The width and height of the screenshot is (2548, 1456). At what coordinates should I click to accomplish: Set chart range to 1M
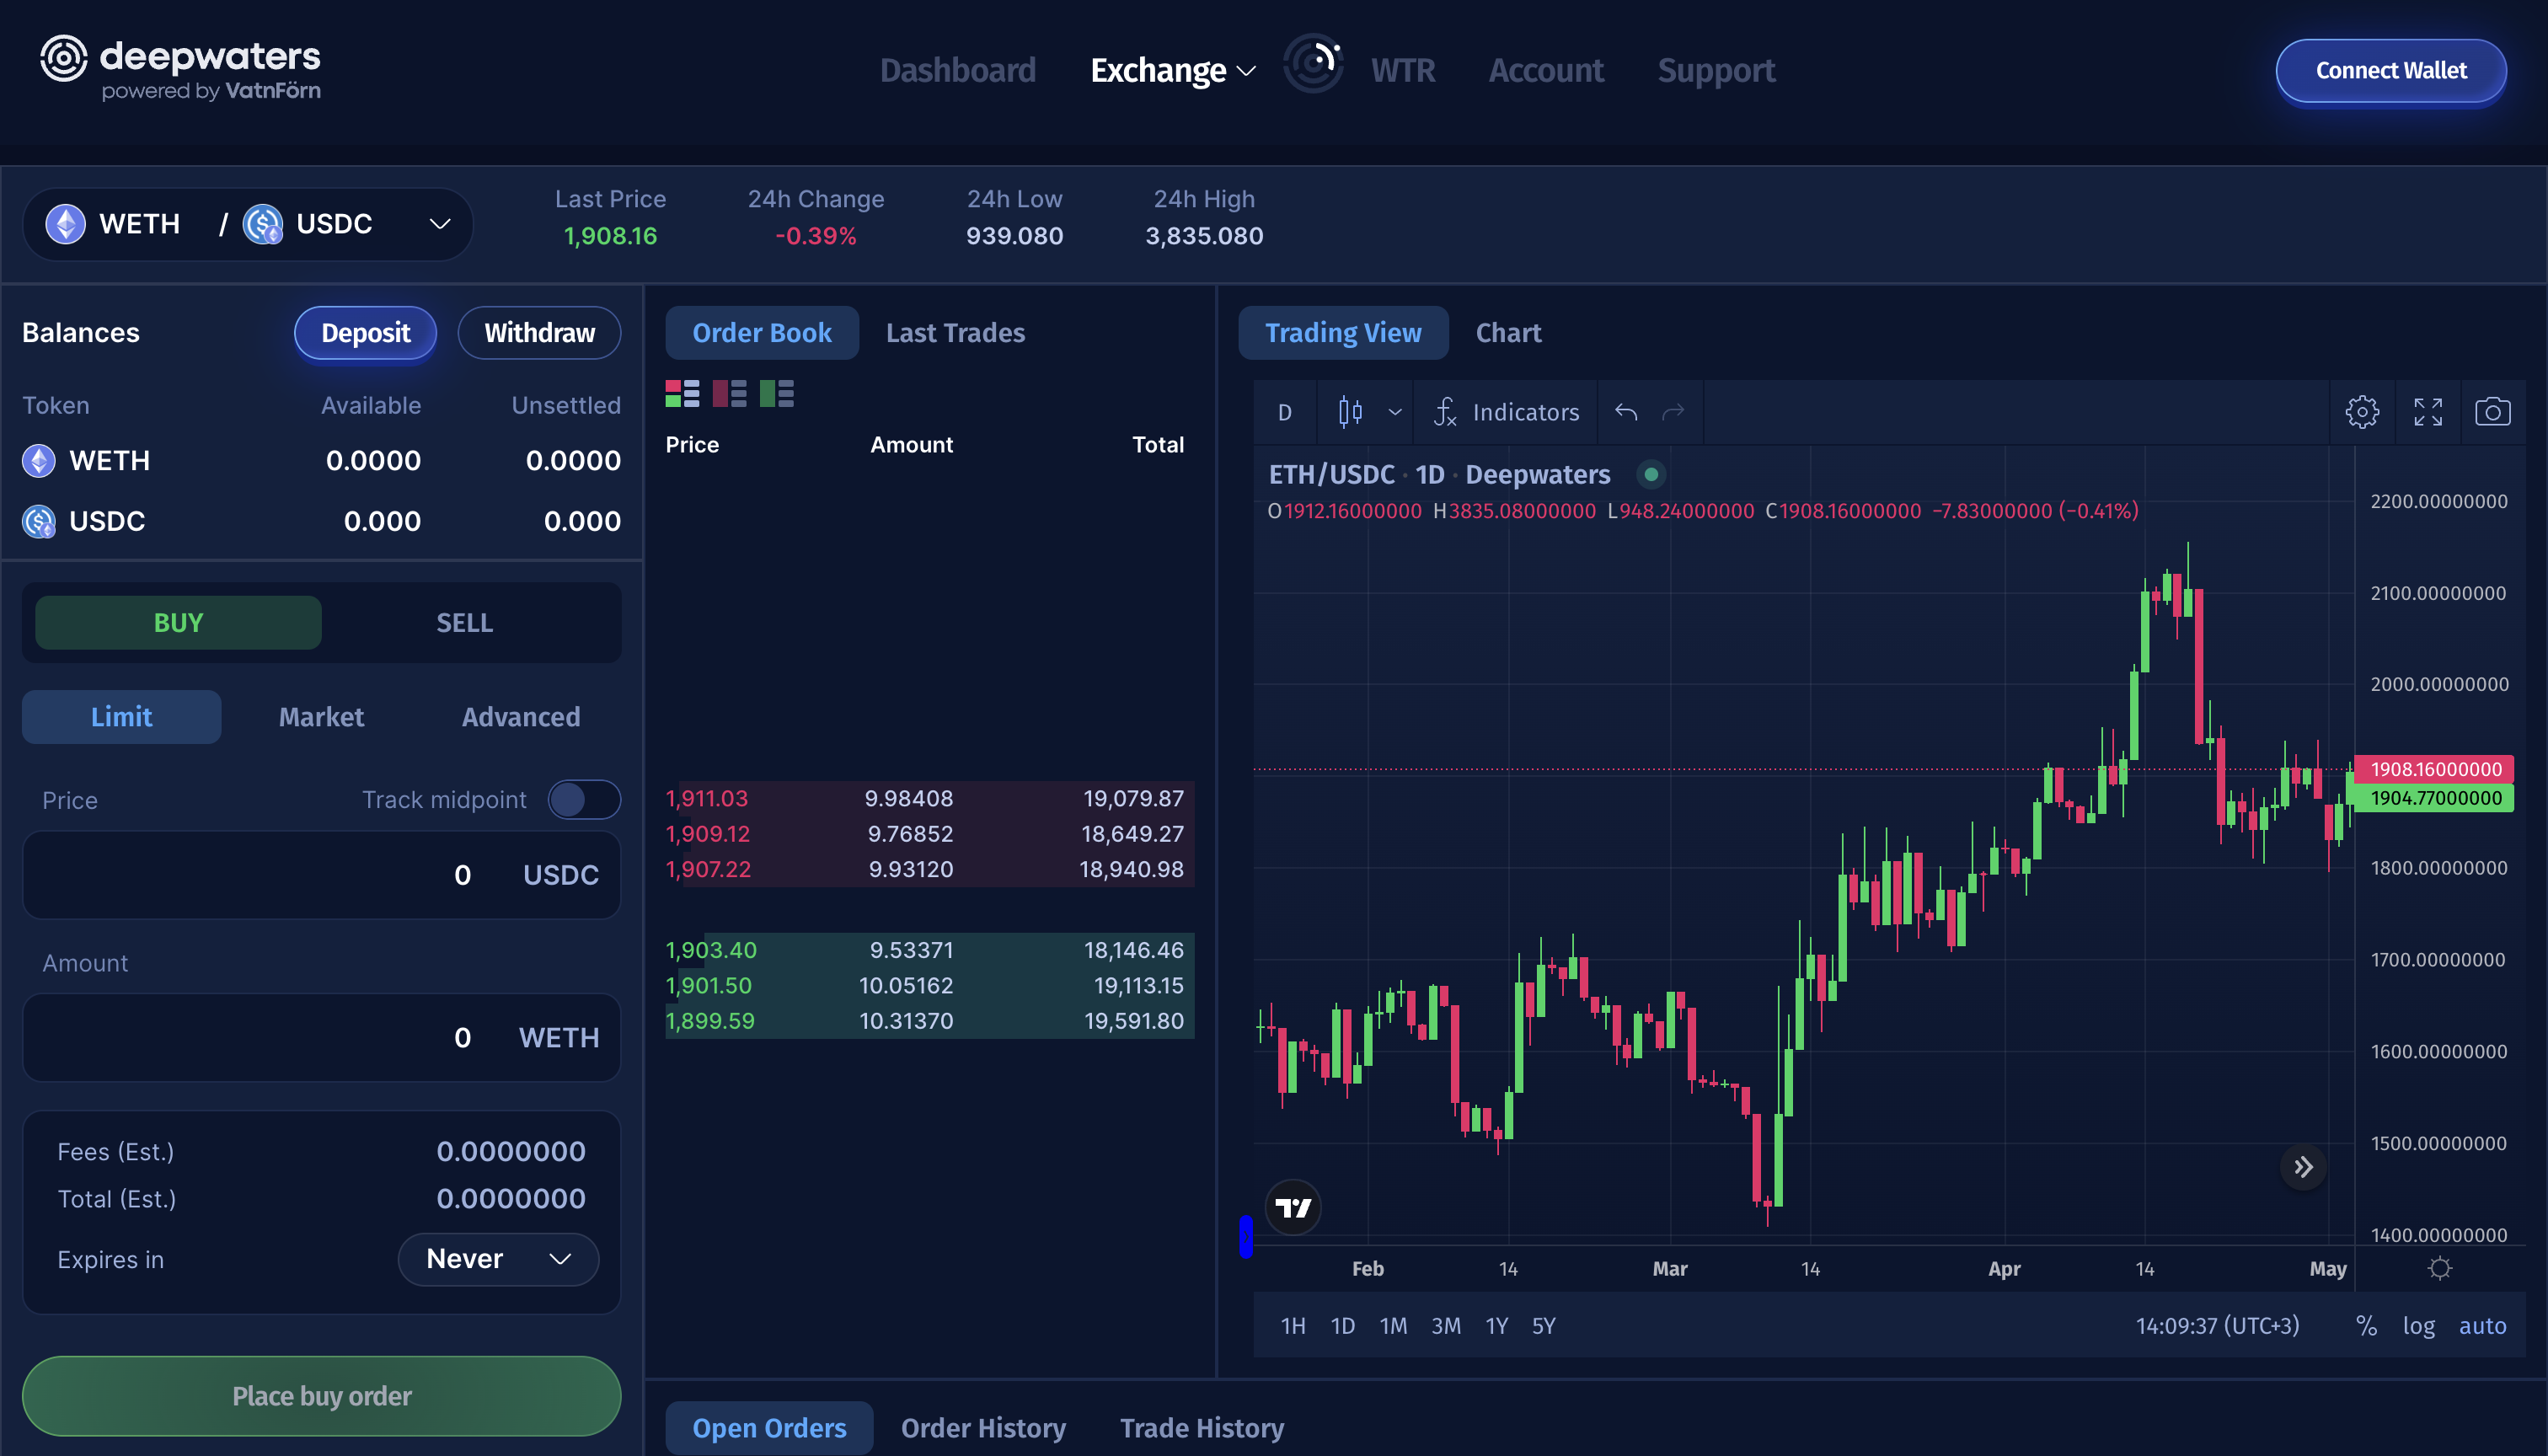[x=1393, y=1325]
